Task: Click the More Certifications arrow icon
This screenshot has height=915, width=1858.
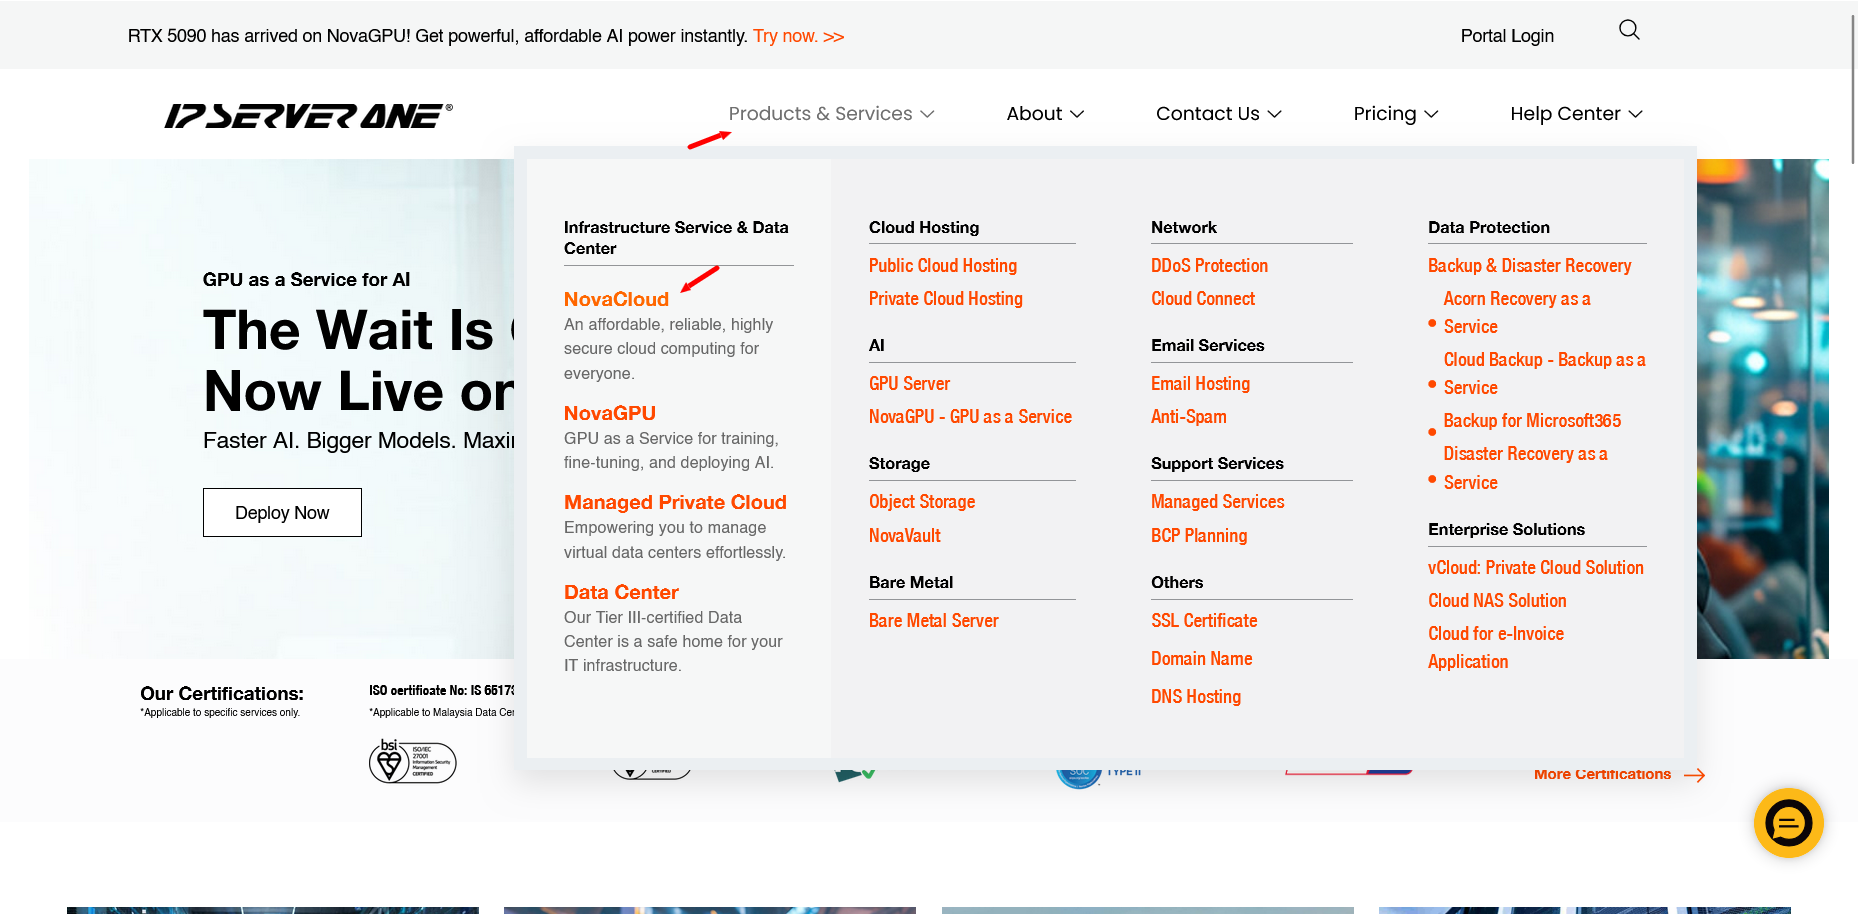Action: pos(1694,775)
